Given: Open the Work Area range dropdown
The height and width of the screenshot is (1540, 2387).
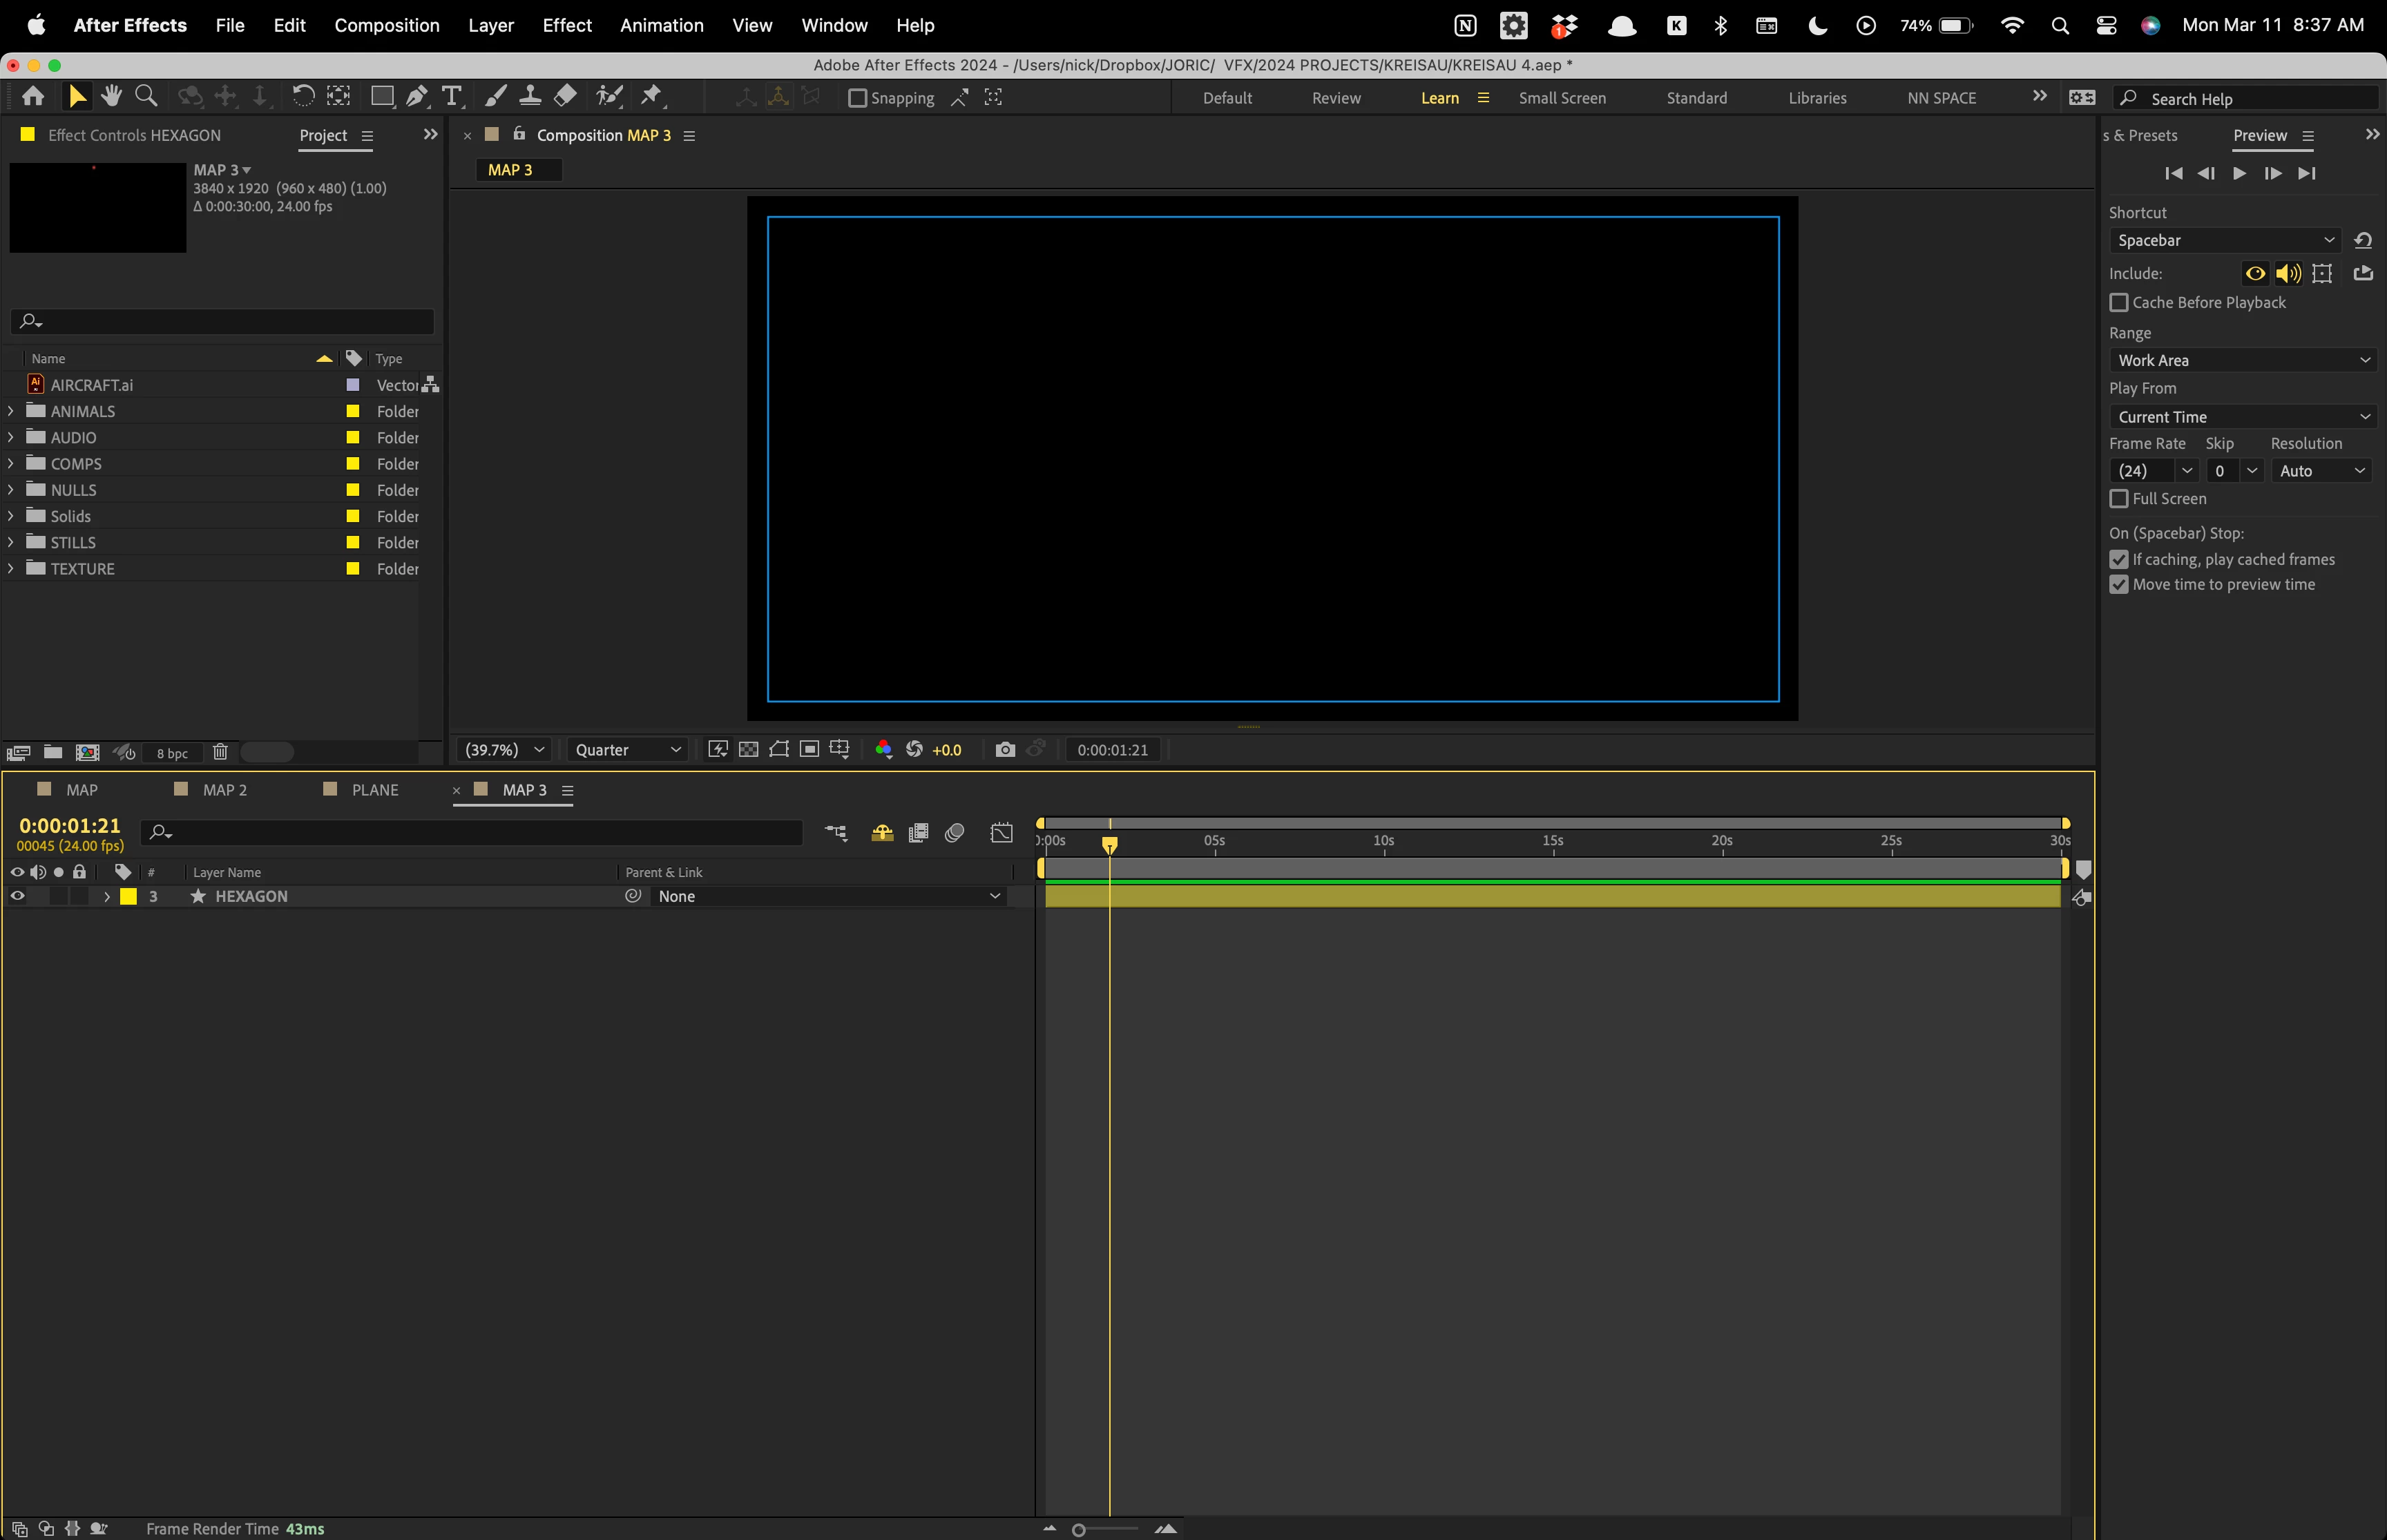Looking at the screenshot, I should click(x=2241, y=360).
